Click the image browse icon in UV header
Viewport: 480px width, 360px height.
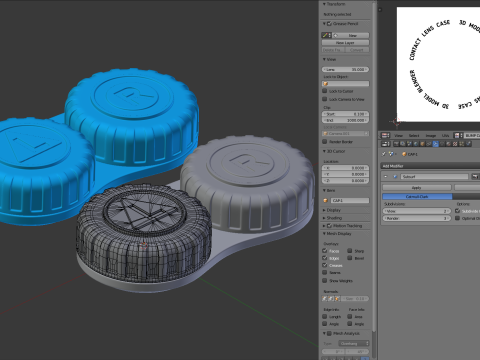458,136
